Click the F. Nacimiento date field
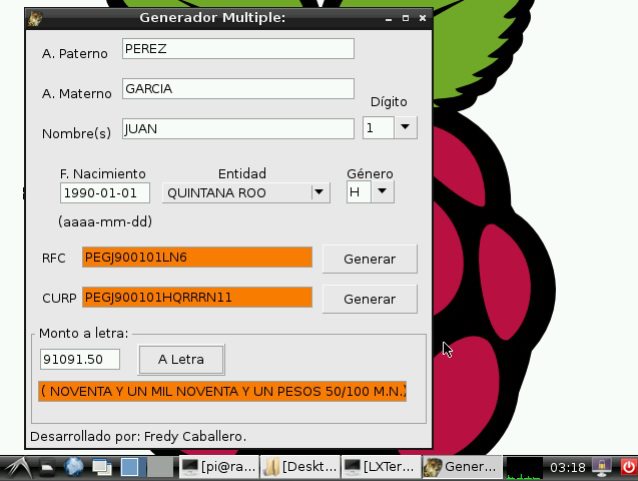The height and width of the screenshot is (481, 638). click(105, 193)
